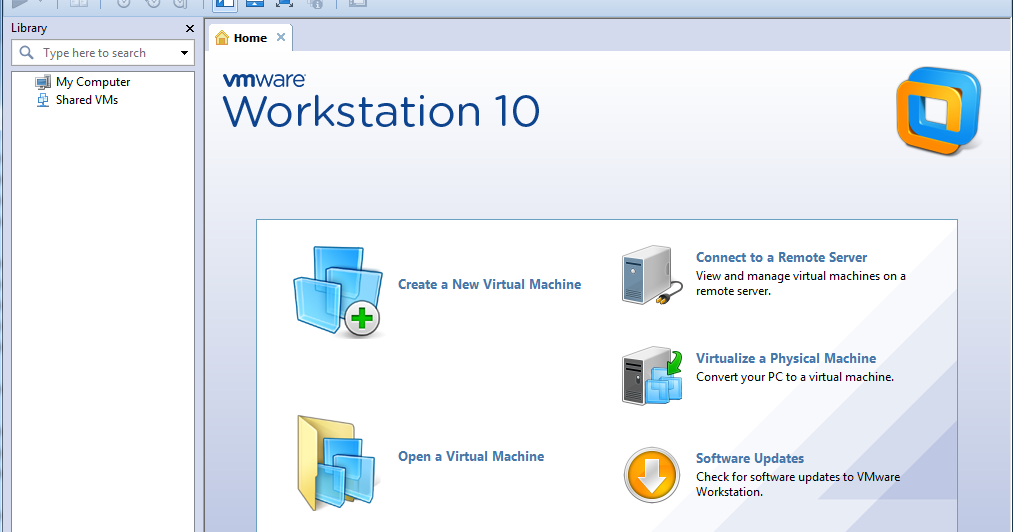Click 'Convert your PC to a virtual machine.' text
This screenshot has width=1013, height=532.
[795, 377]
